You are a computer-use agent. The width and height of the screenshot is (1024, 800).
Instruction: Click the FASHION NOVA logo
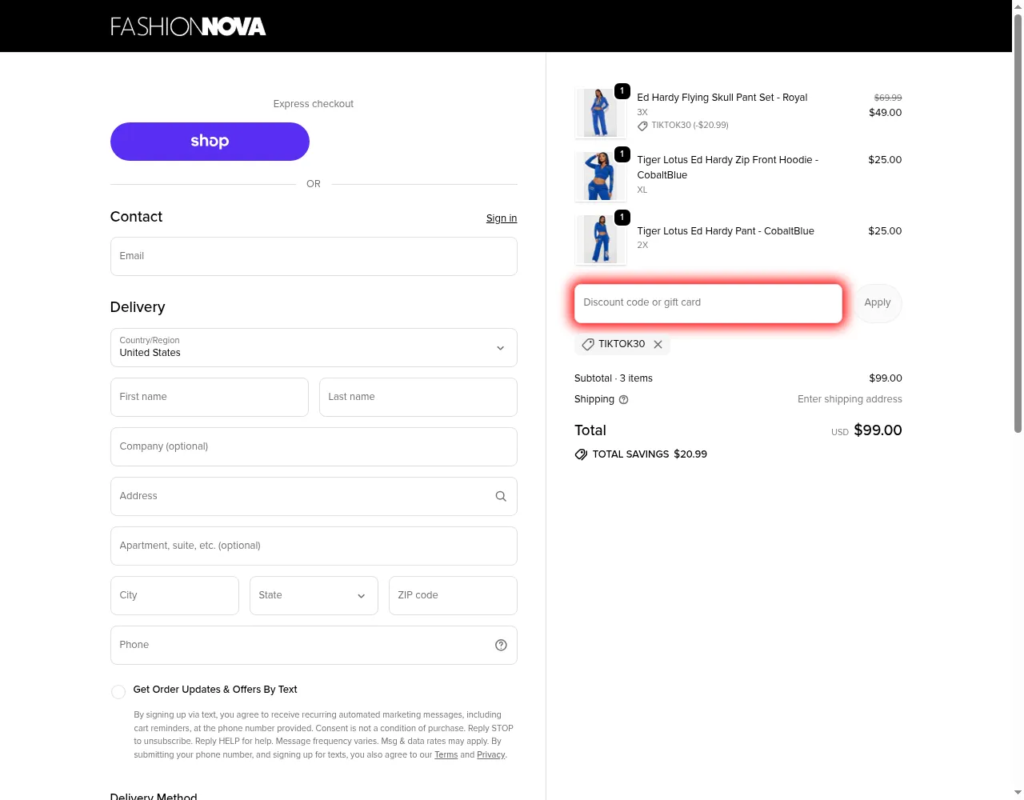pos(188,26)
